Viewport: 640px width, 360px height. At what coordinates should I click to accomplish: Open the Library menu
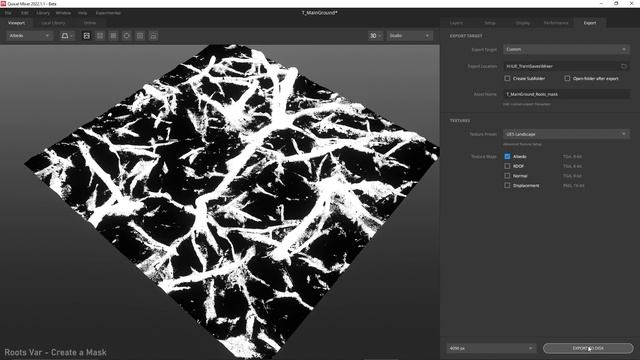(43, 13)
